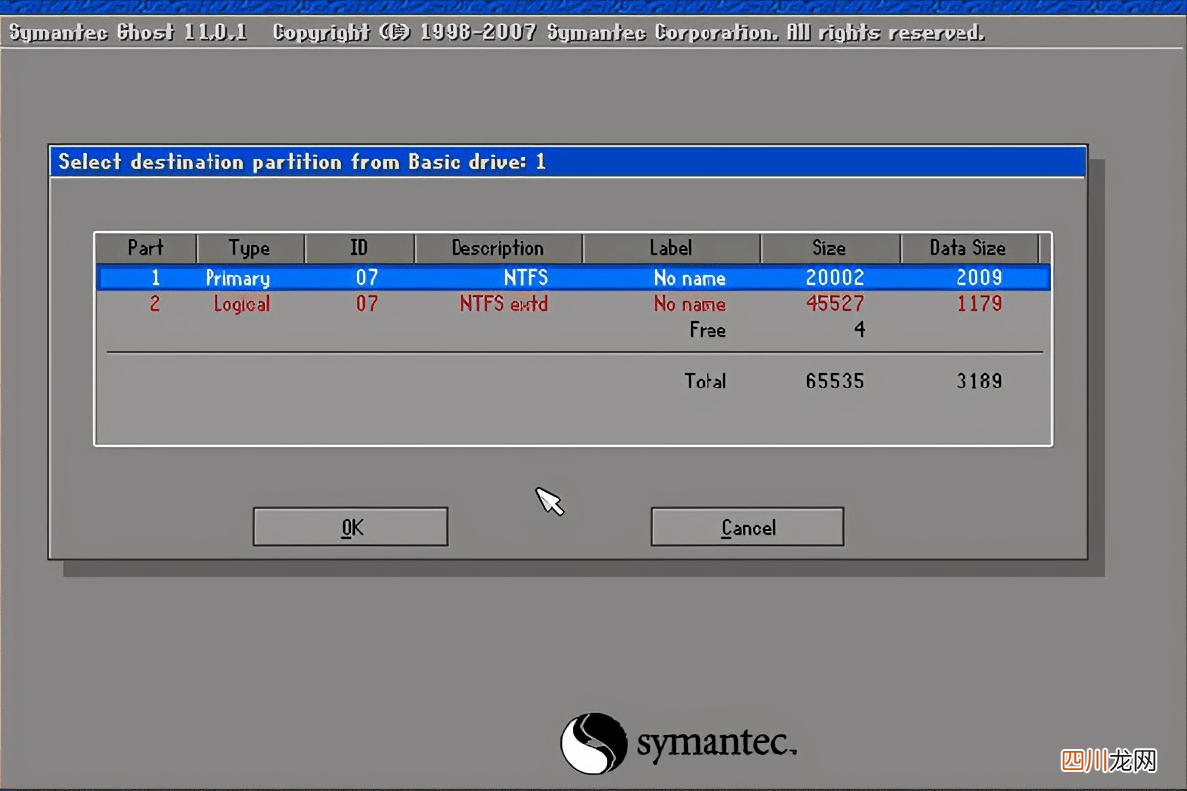The image size is (1187, 791).
Task: Click the Total data size value 3189
Action: (980, 381)
